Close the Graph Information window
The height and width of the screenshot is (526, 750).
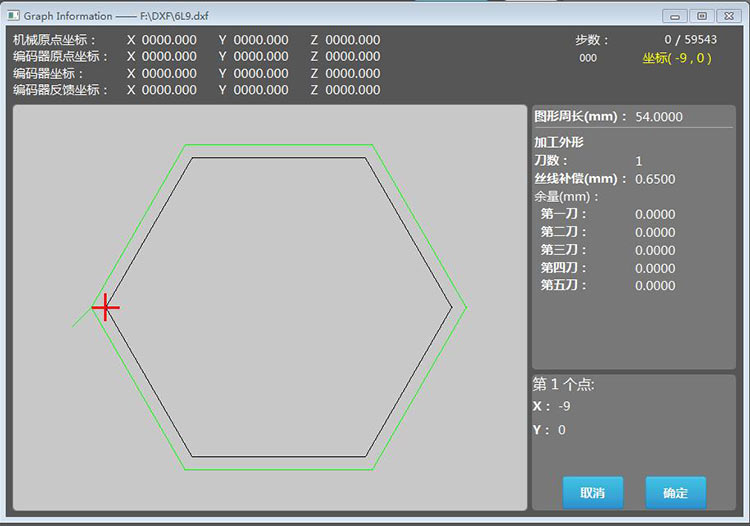coord(728,16)
